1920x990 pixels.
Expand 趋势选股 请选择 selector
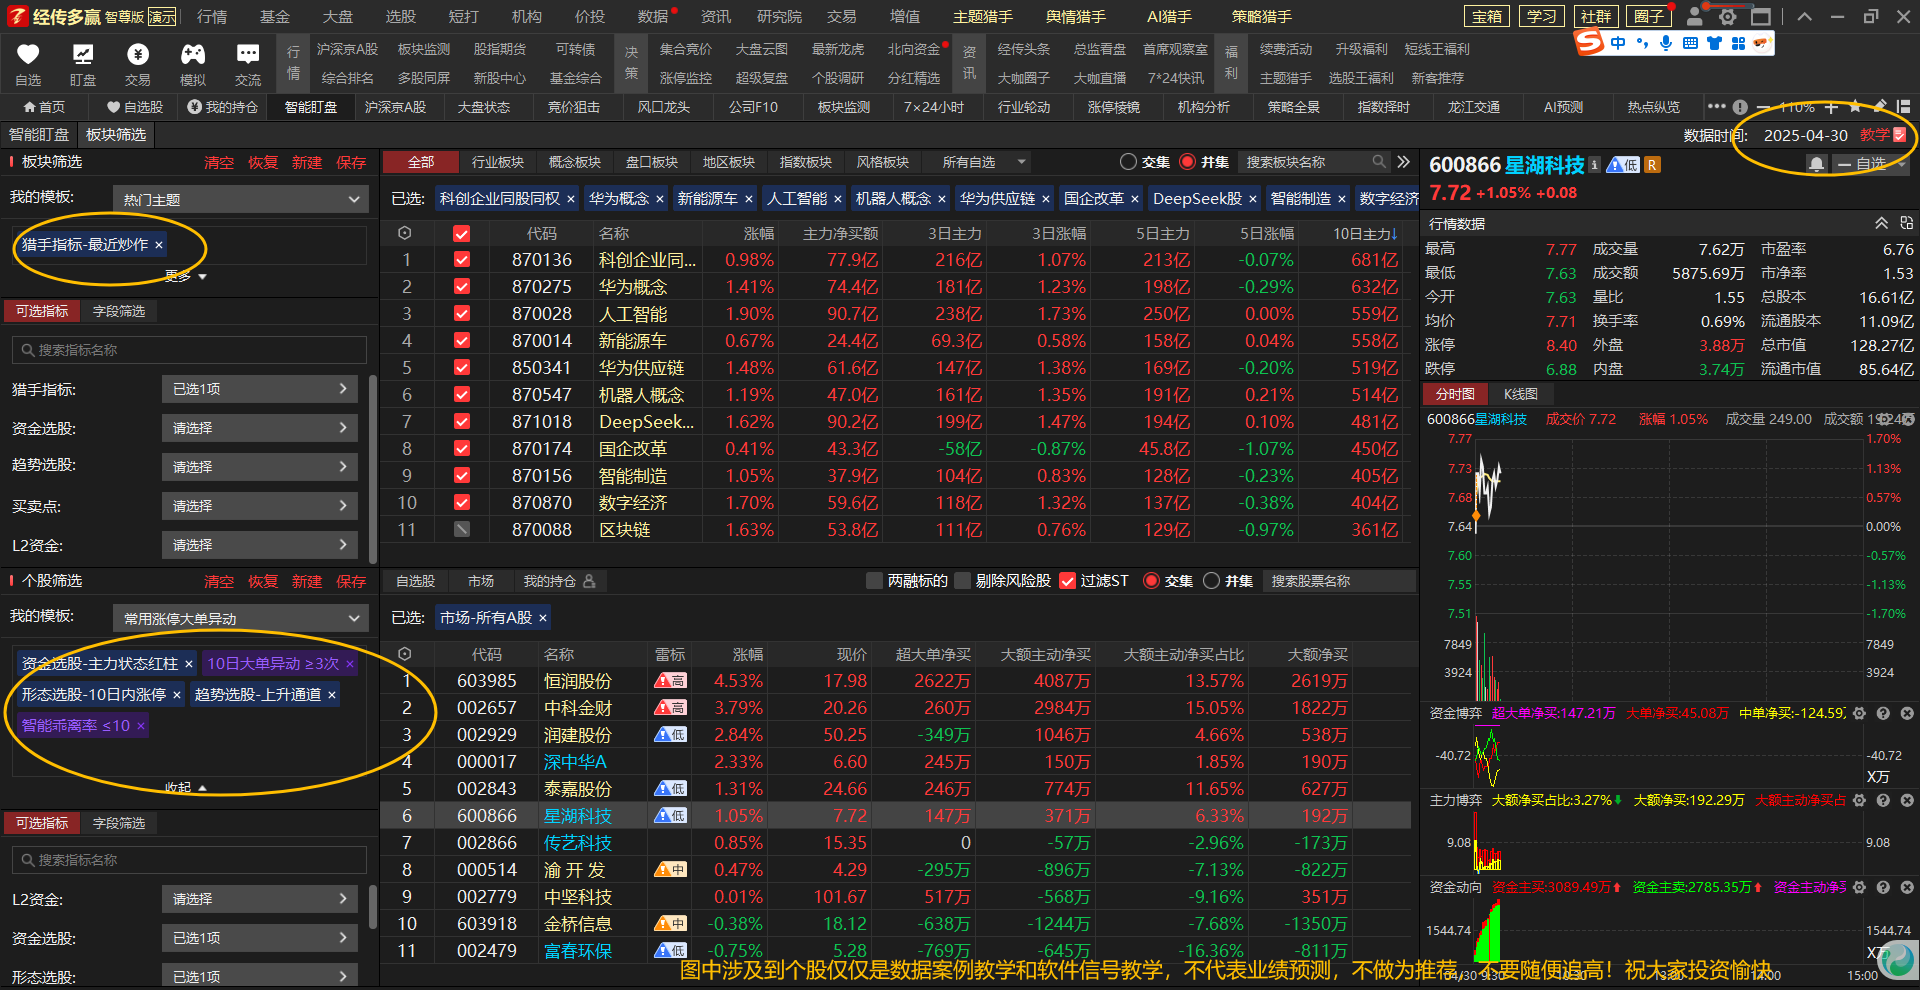(x=260, y=467)
